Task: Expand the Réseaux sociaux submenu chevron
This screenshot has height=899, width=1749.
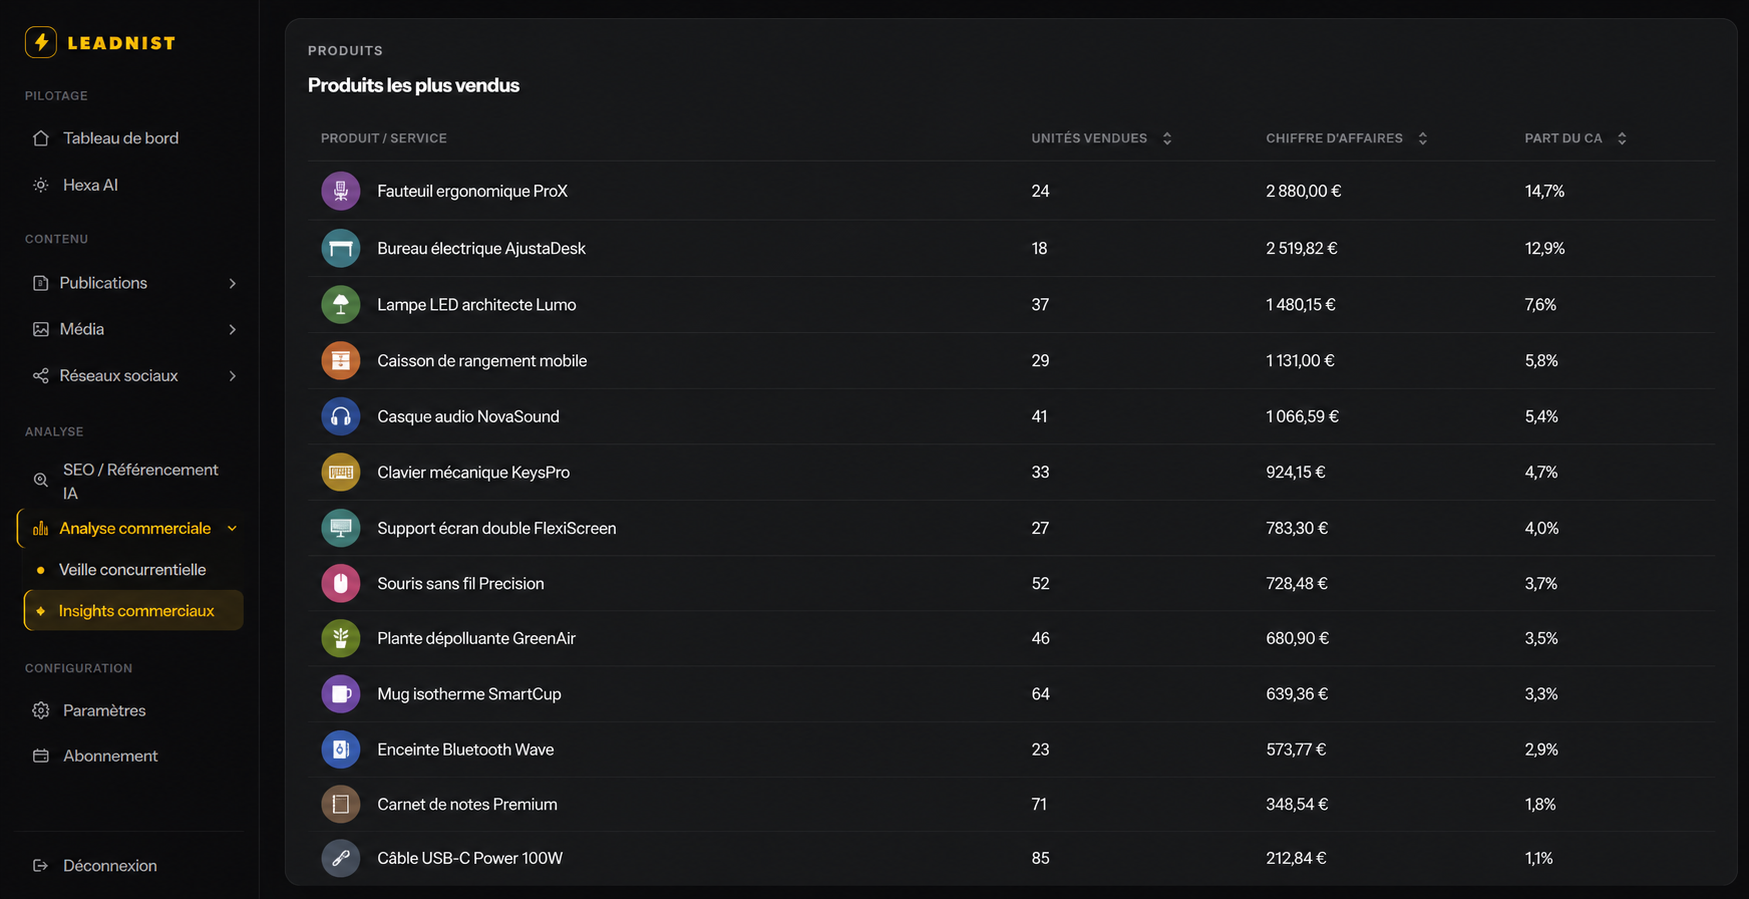Action: click(x=232, y=376)
